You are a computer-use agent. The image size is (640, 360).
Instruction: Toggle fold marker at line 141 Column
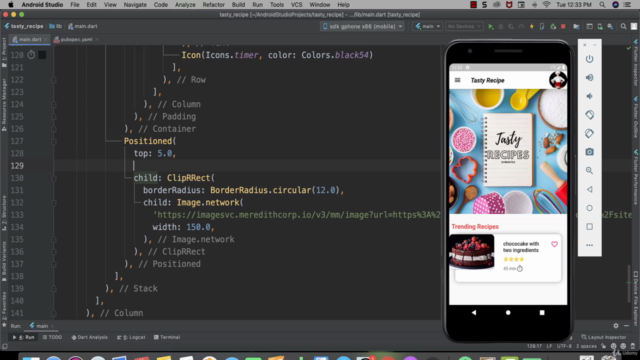pyautogui.click(x=53, y=313)
